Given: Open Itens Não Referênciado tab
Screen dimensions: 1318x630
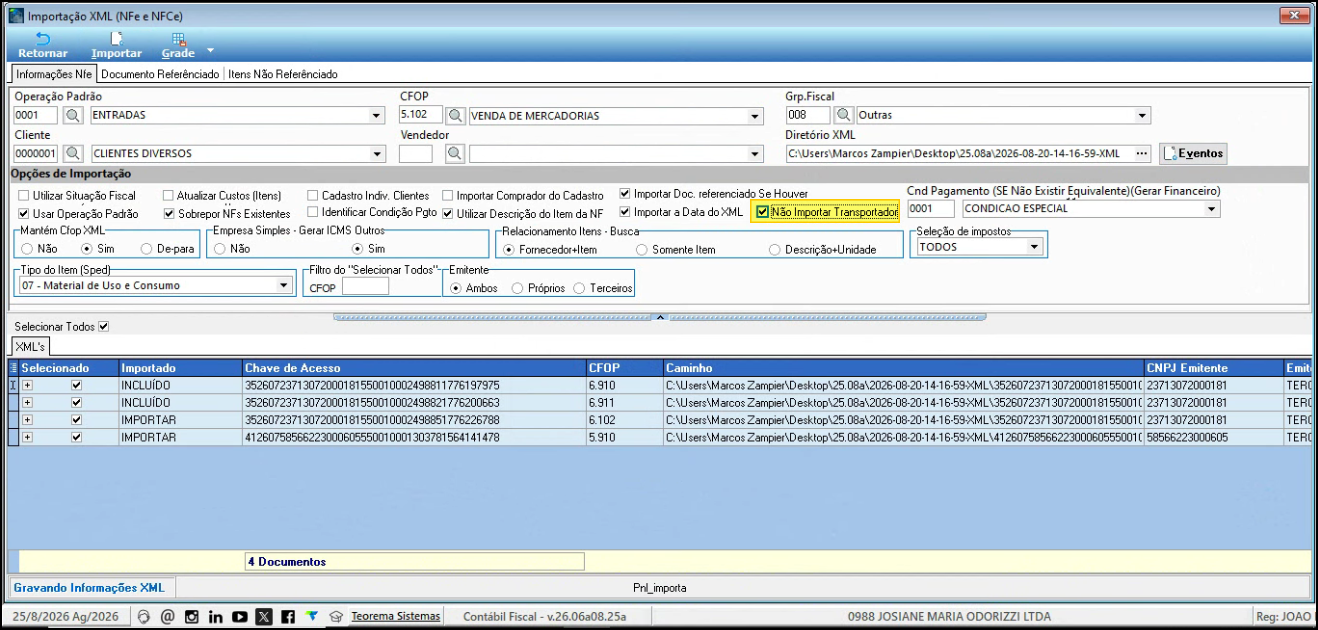Looking at the screenshot, I should [x=283, y=74].
